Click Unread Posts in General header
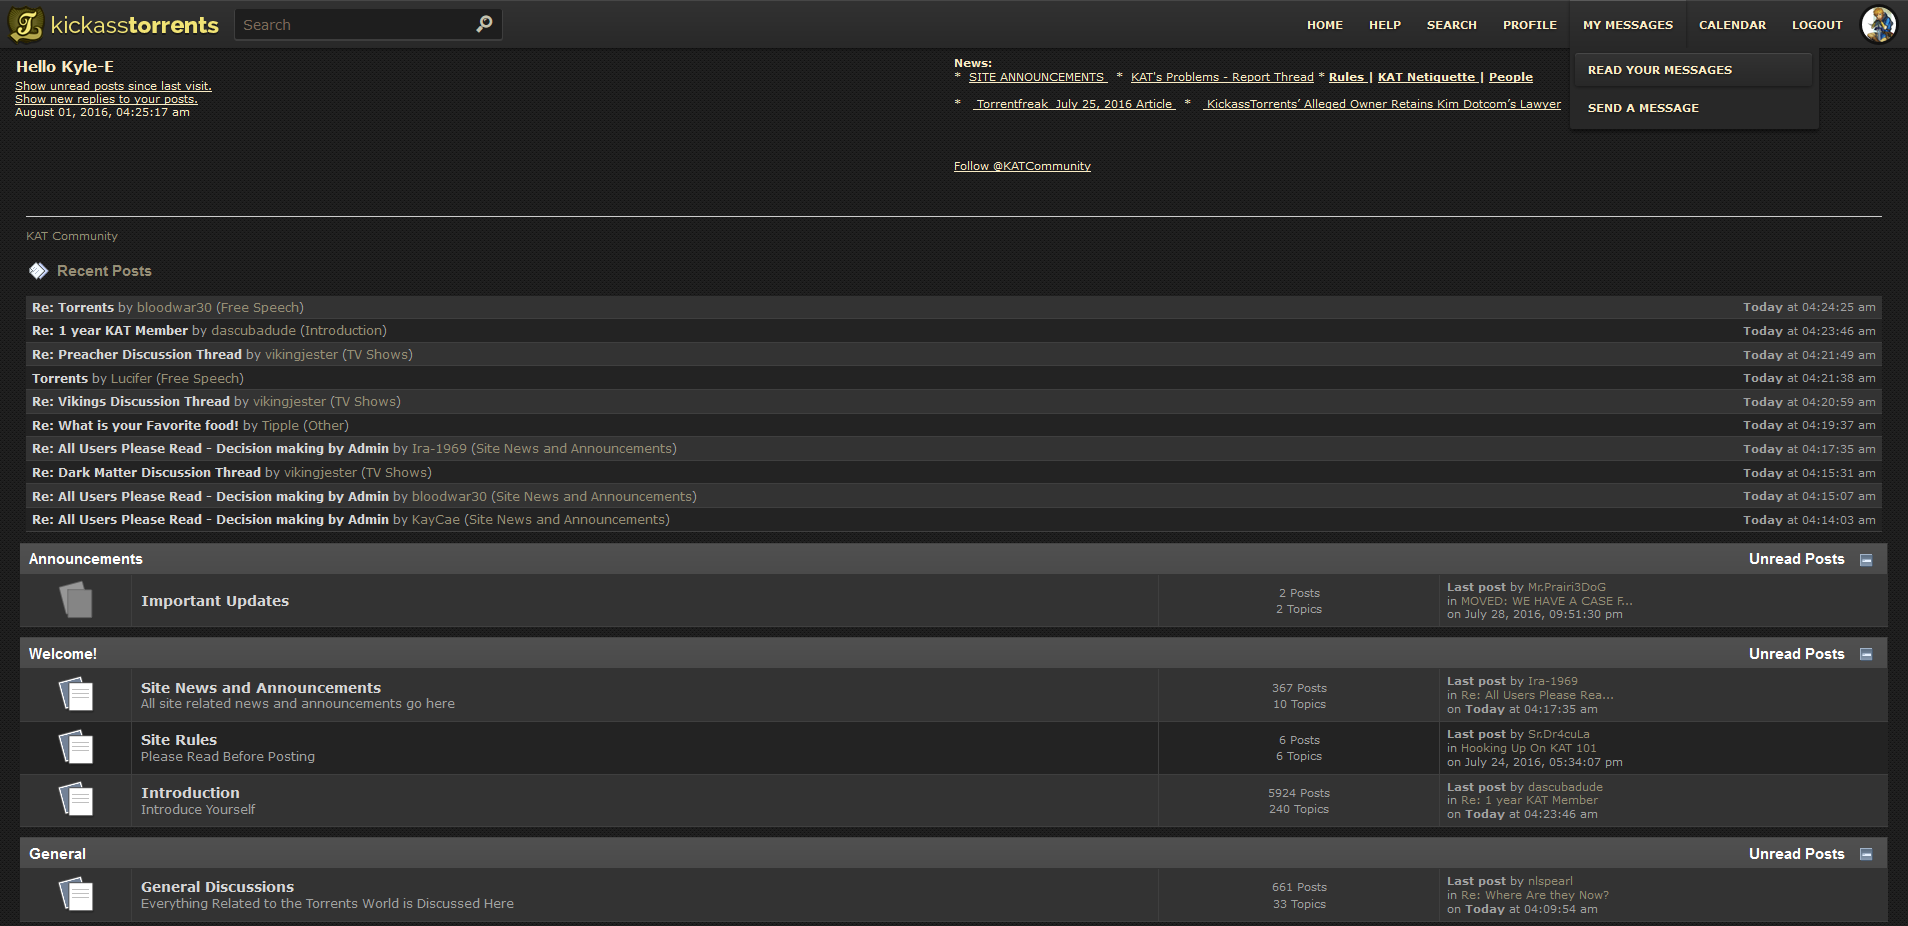This screenshot has width=1908, height=926. click(1796, 854)
